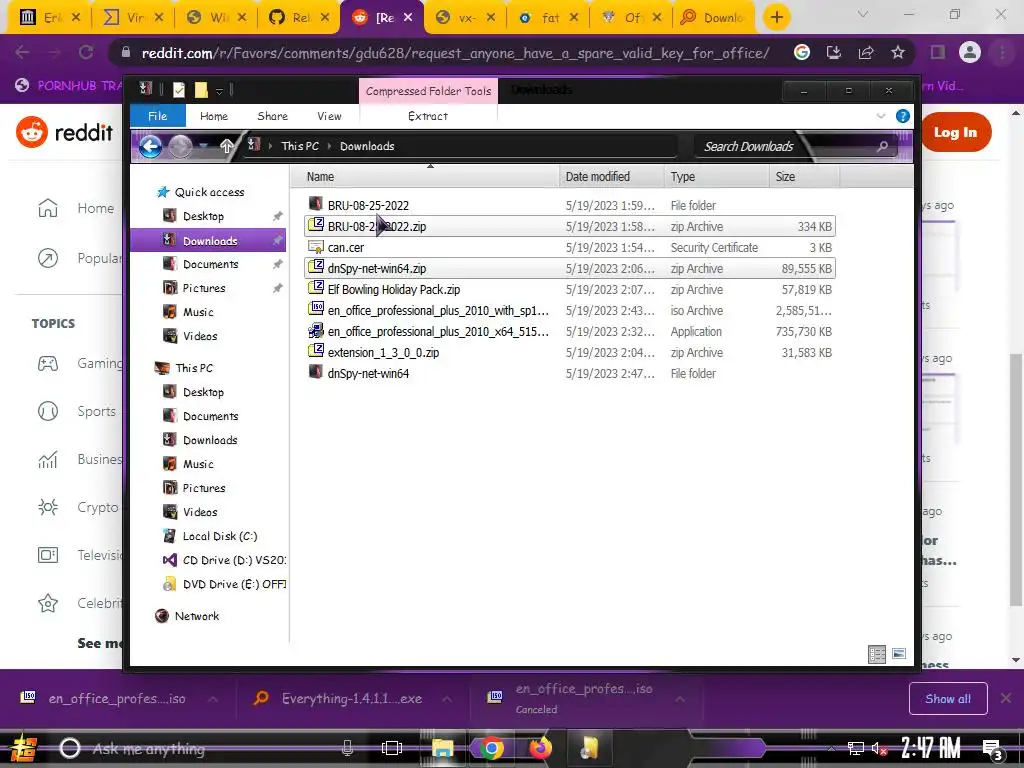Open Firefox from the taskbar
1024x768 pixels.
[540, 748]
